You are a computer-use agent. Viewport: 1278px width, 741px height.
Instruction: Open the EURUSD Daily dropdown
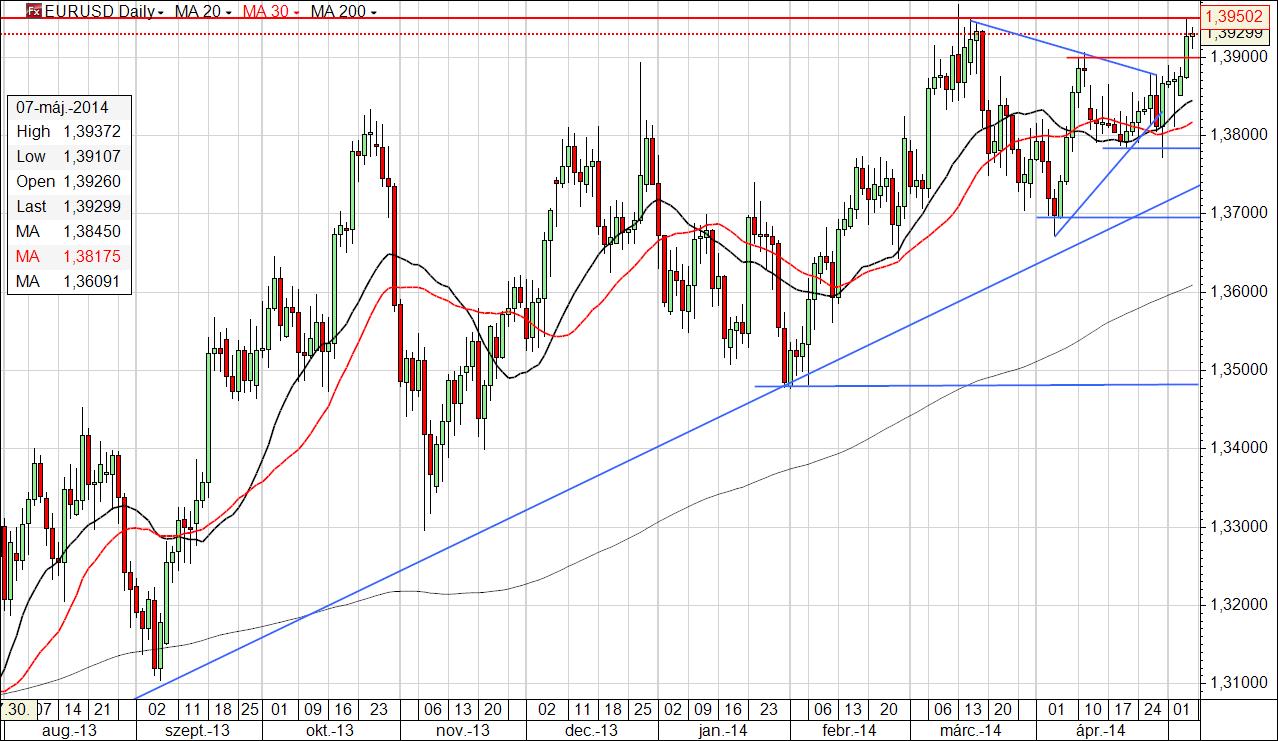click(105, 11)
